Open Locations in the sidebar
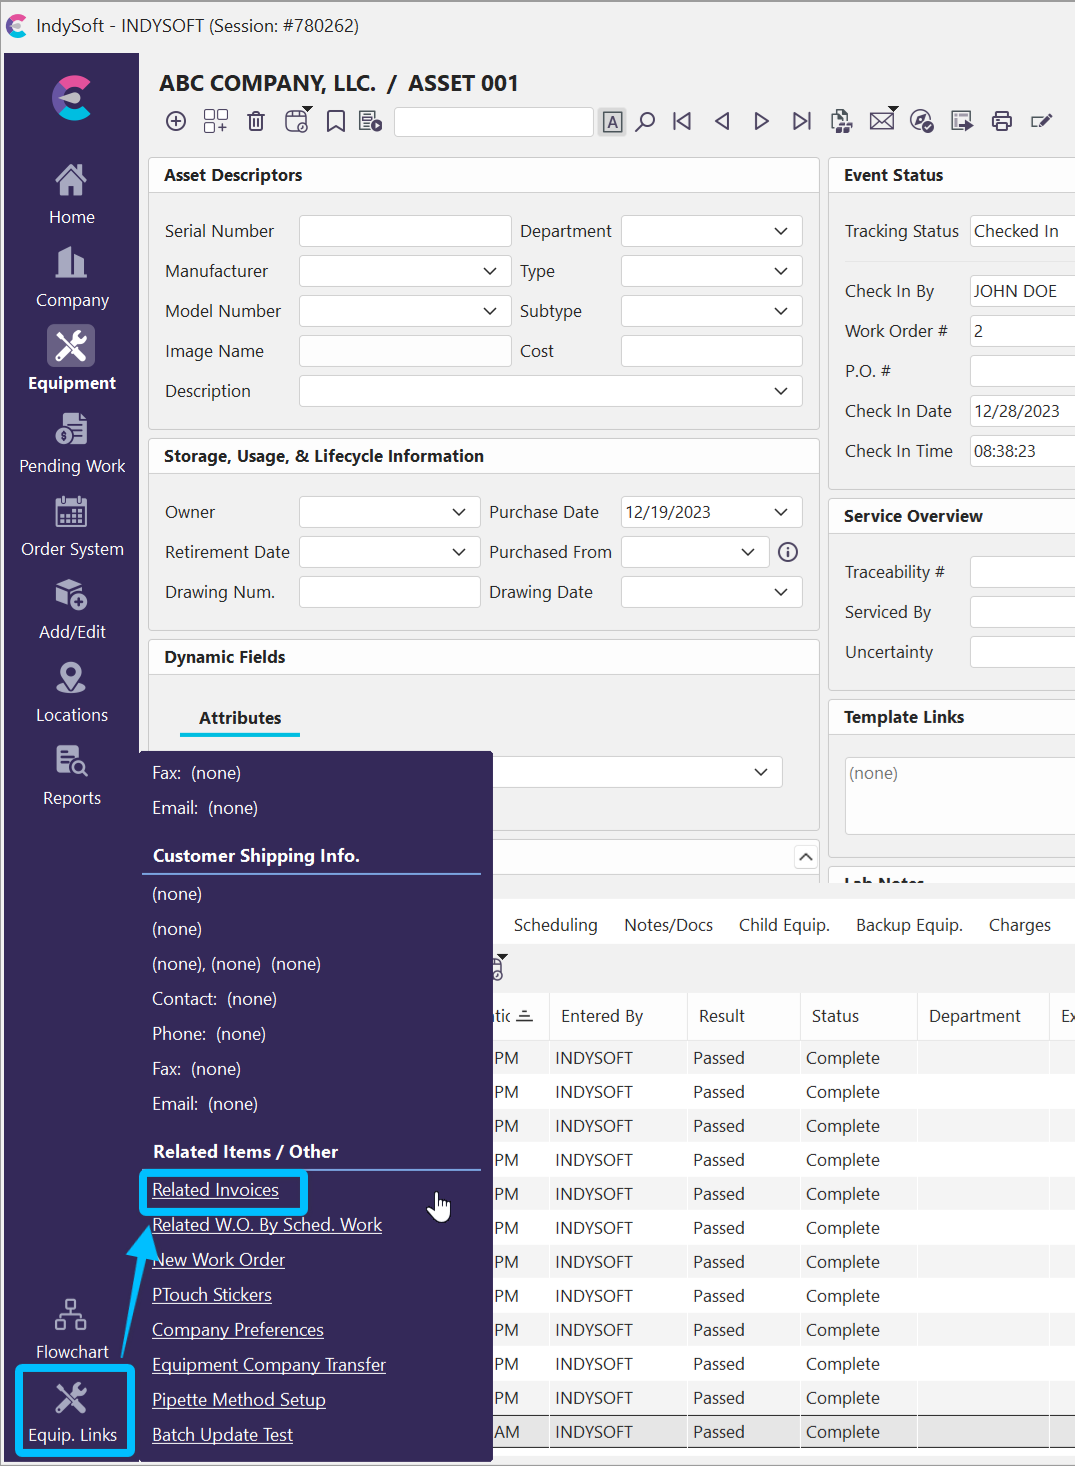Image resolution: width=1075 pixels, height=1466 pixels. 72,694
